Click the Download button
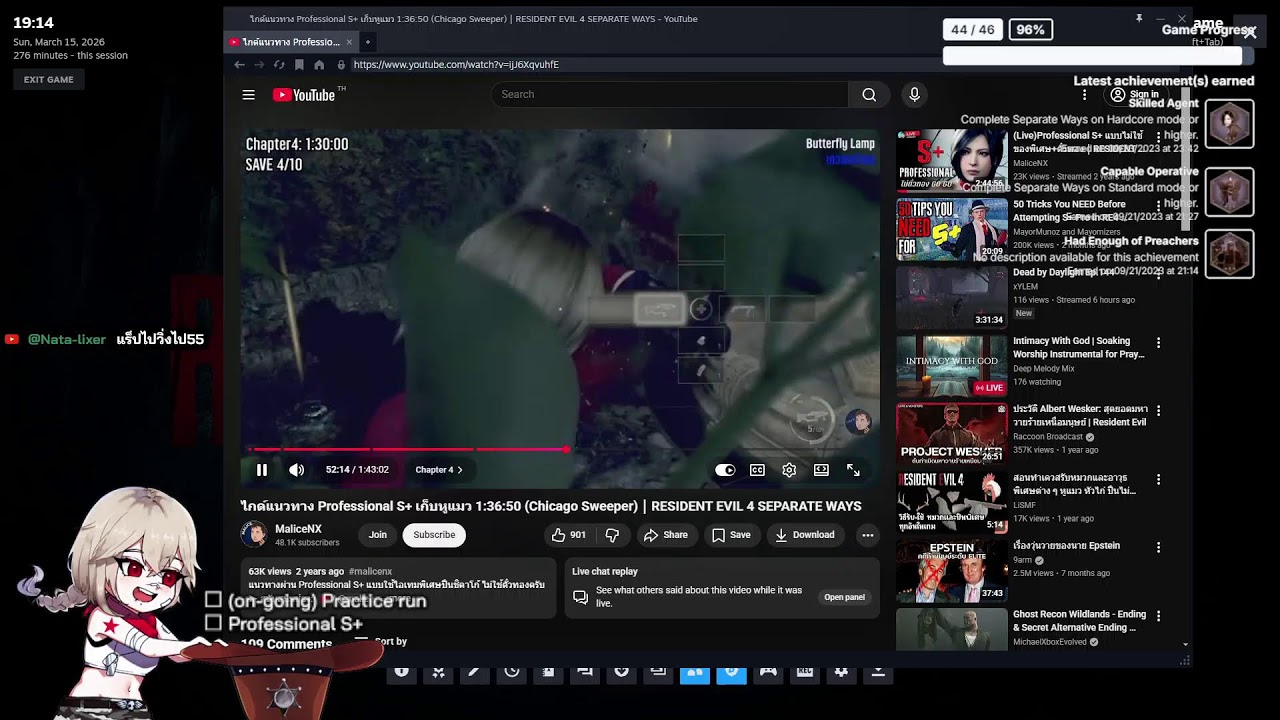This screenshot has width=1280, height=720. [805, 535]
